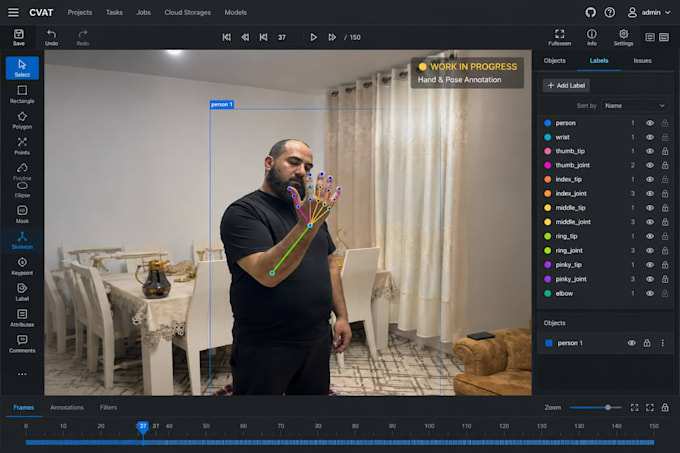The image size is (680, 453).
Task: Undo the last action
Action: (x=51, y=37)
